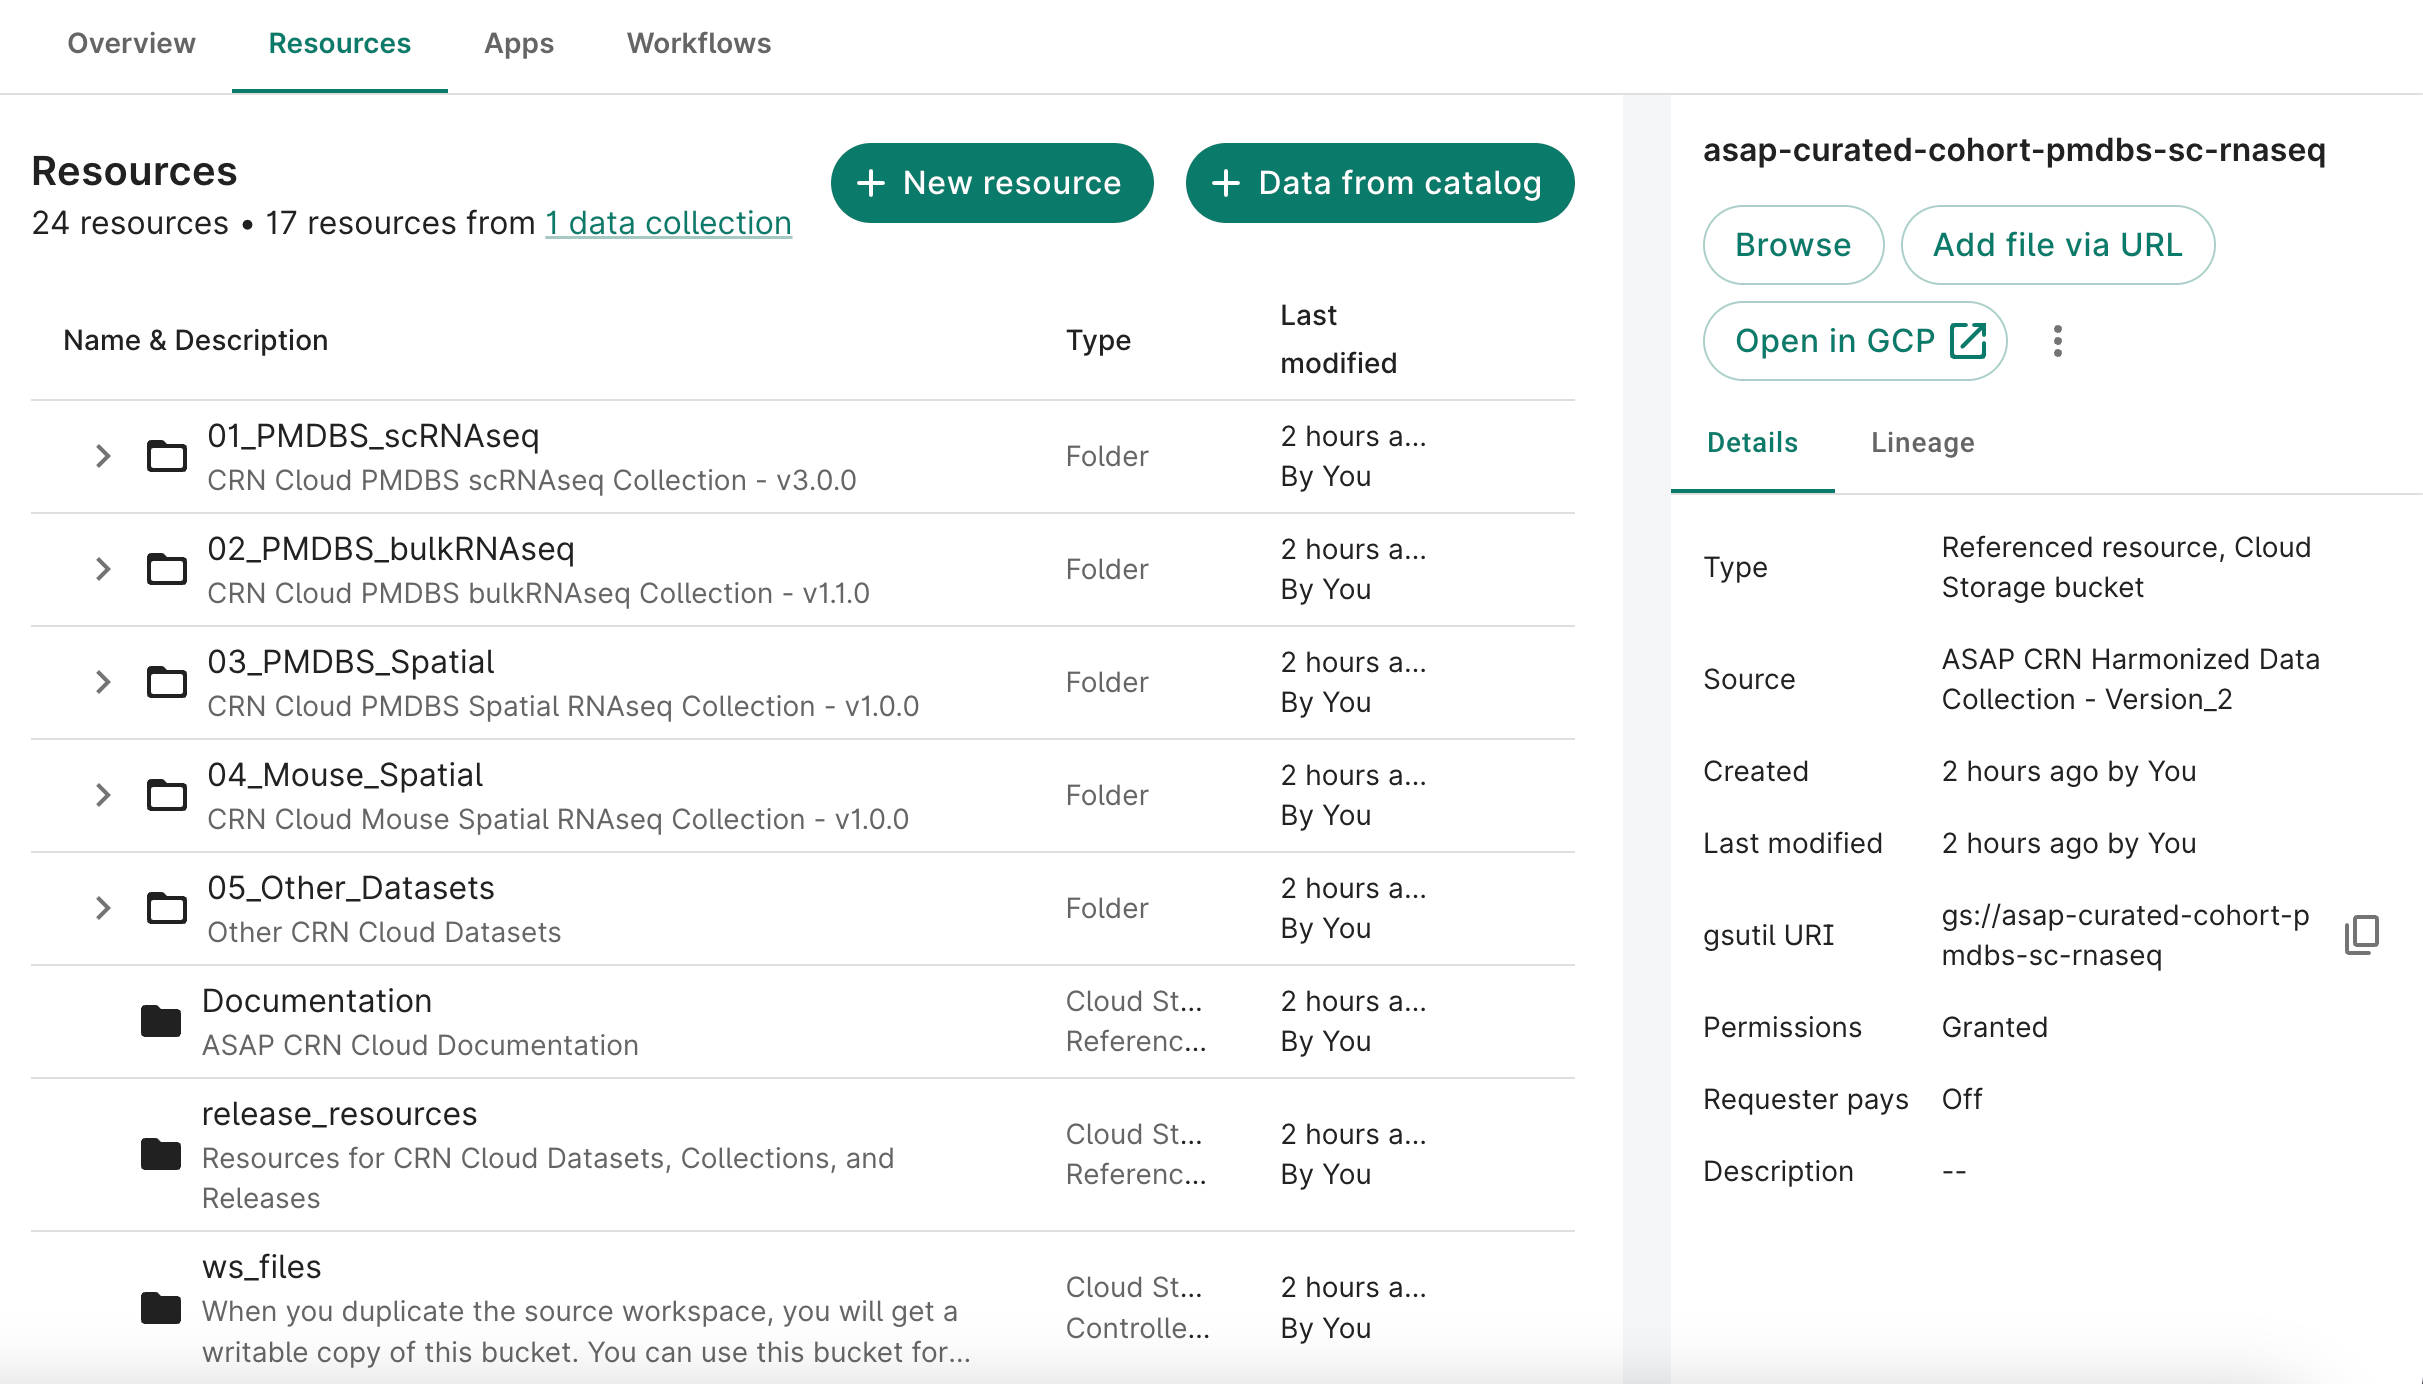
Task: Copy the gsutil URI to clipboard
Action: point(2361,935)
